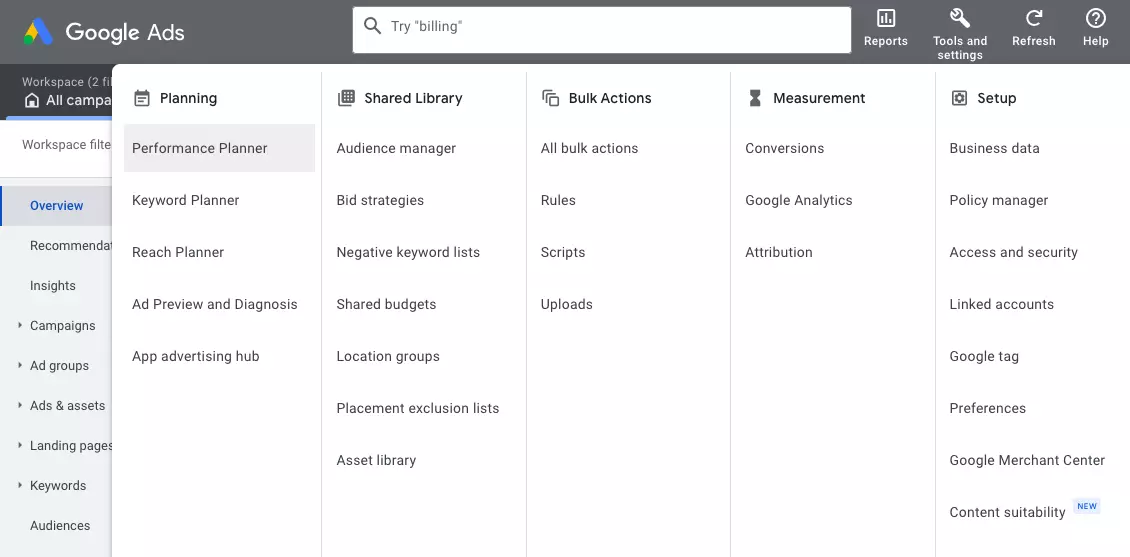Open Rules under Bulk Actions
Viewport: 1130px width, 557px height.
coord(558,200)
